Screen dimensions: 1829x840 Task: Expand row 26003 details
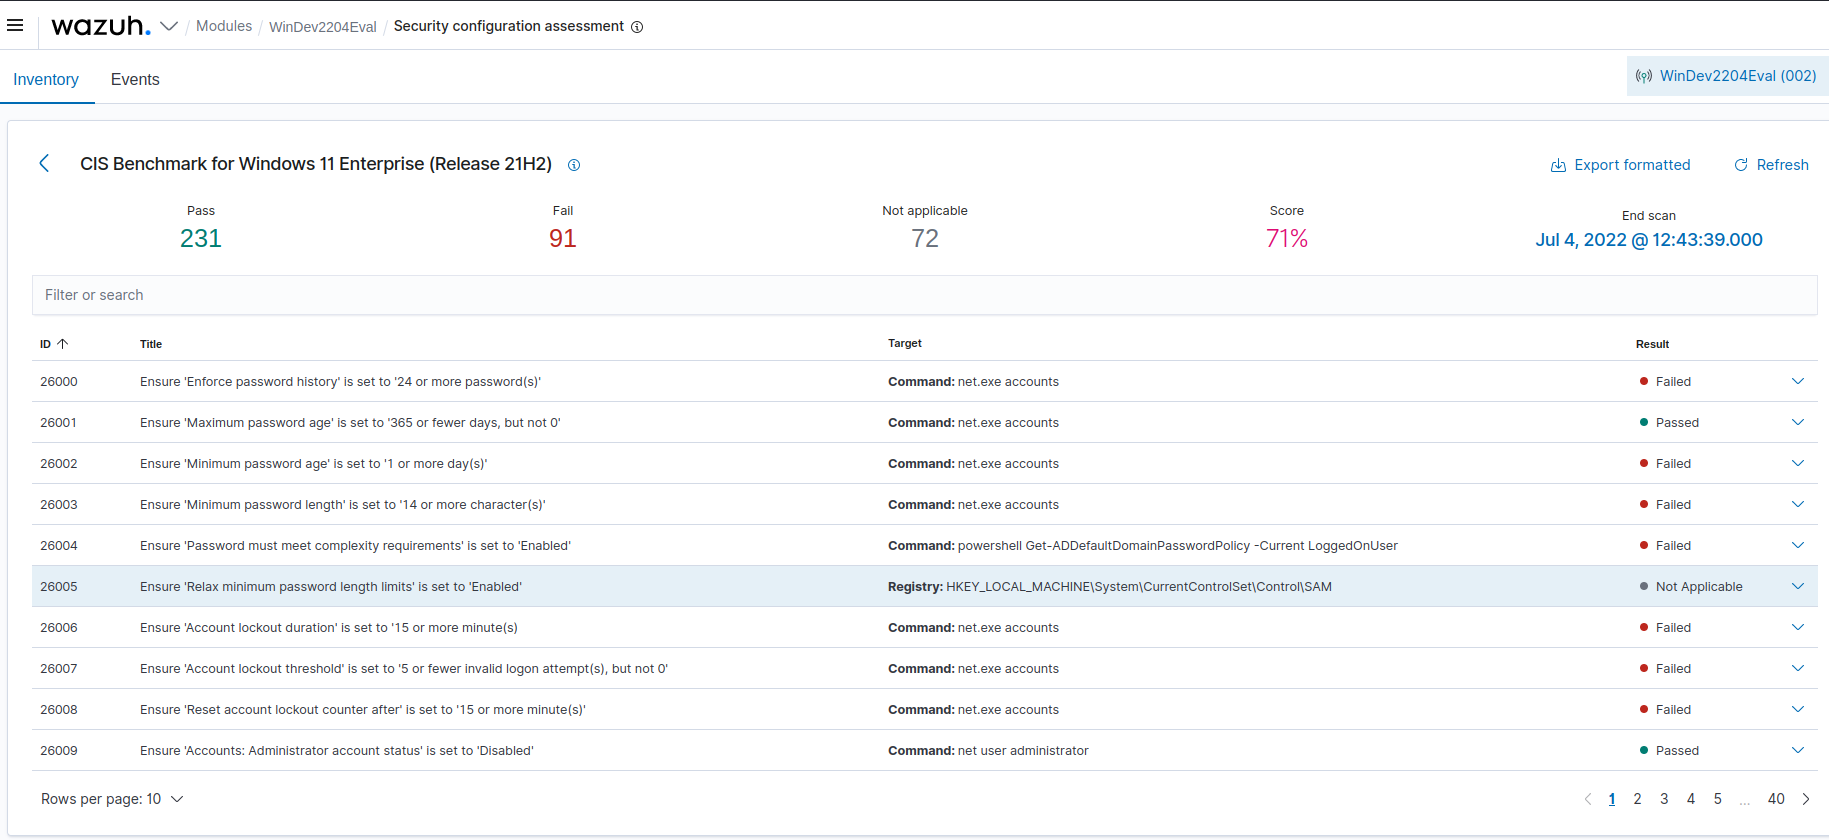pyautogui.click(x=1798, y=504)
